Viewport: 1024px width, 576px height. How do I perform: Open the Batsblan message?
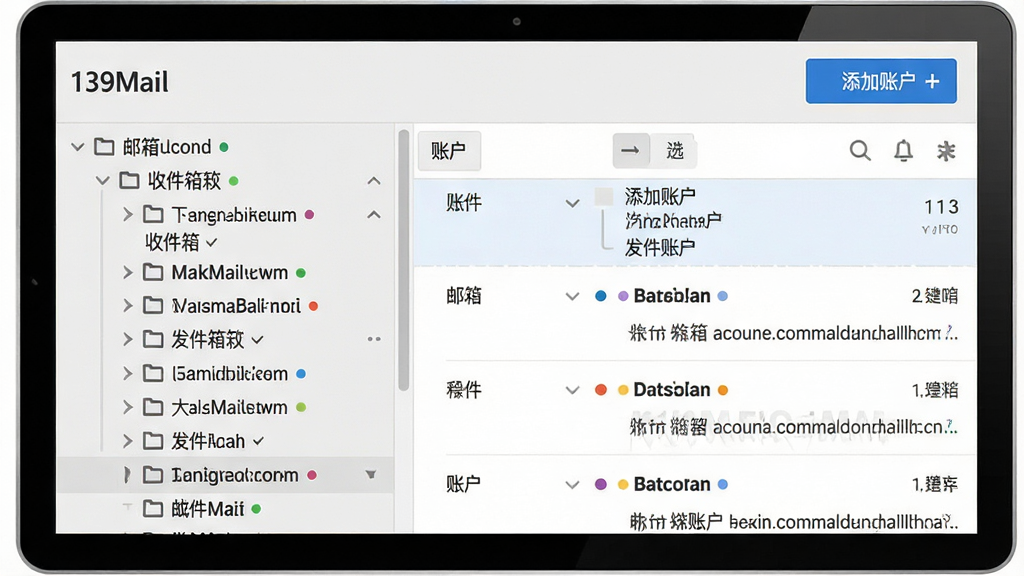coord(672,296)
